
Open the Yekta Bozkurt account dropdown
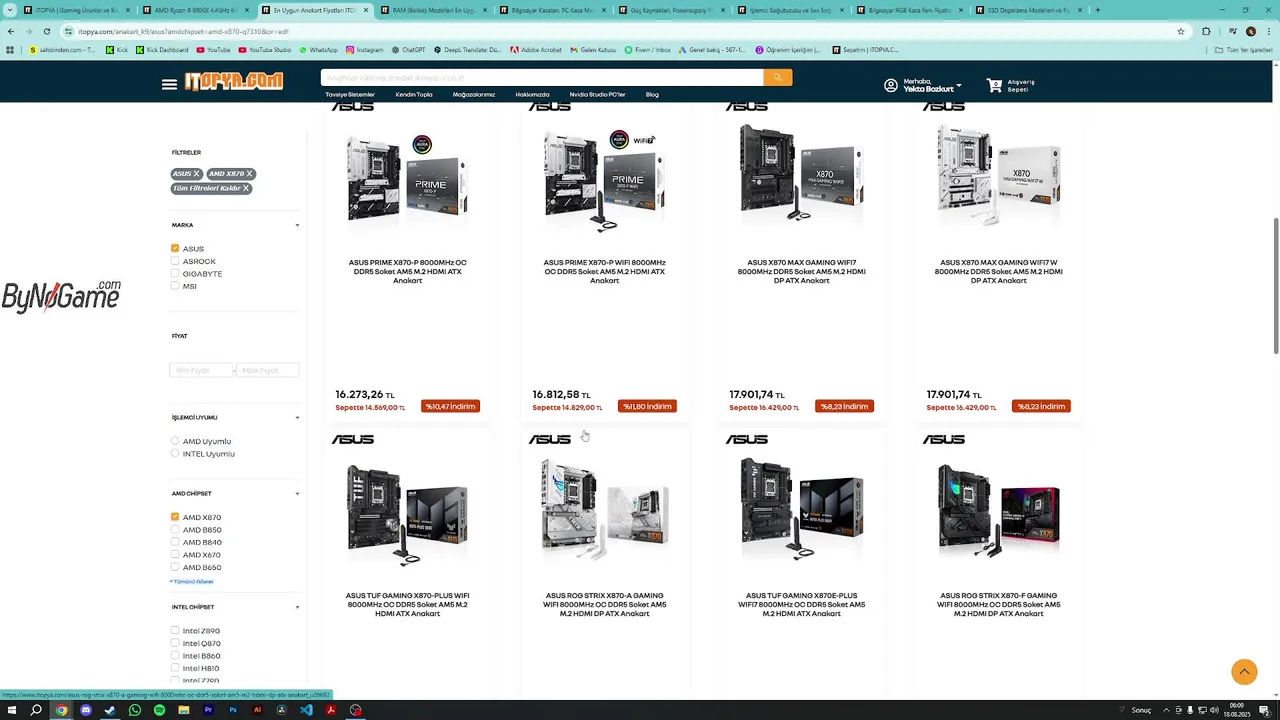tap(932, 86)
